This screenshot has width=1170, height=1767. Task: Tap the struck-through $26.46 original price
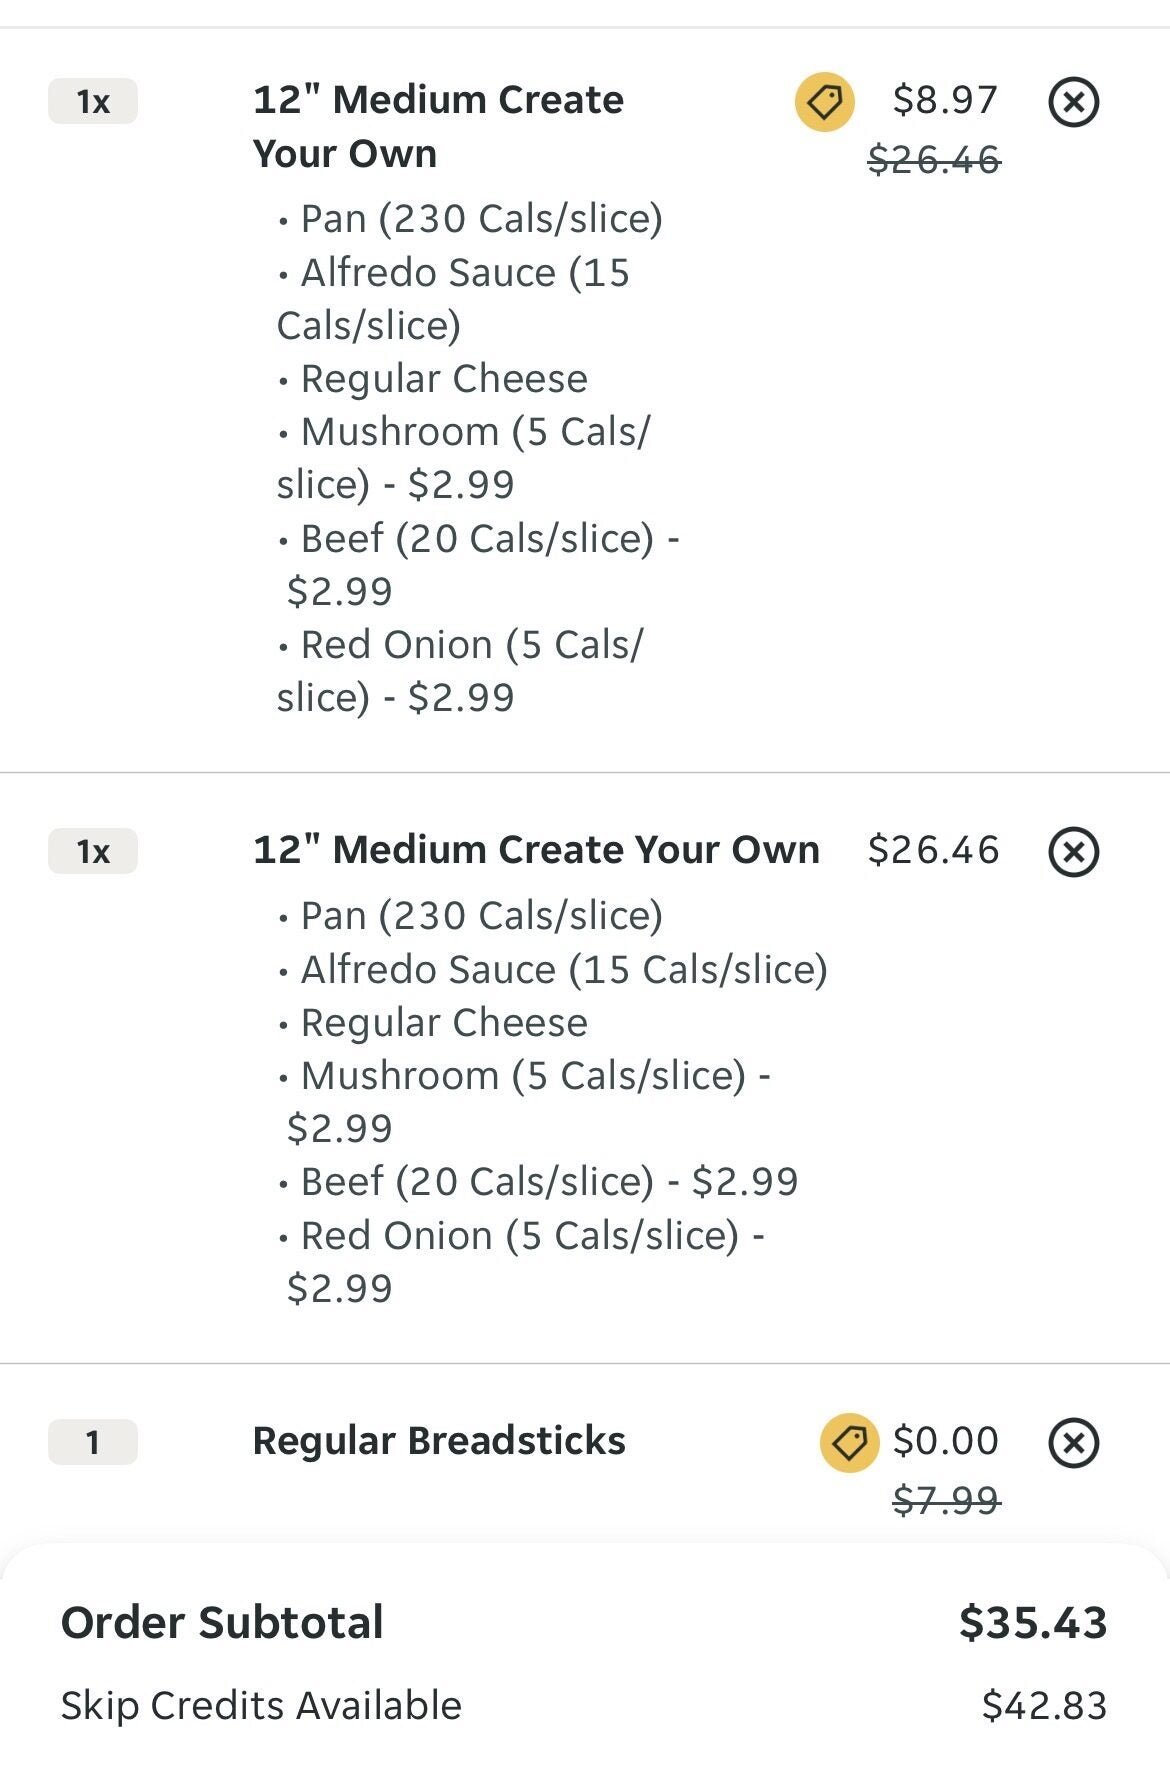933,159
